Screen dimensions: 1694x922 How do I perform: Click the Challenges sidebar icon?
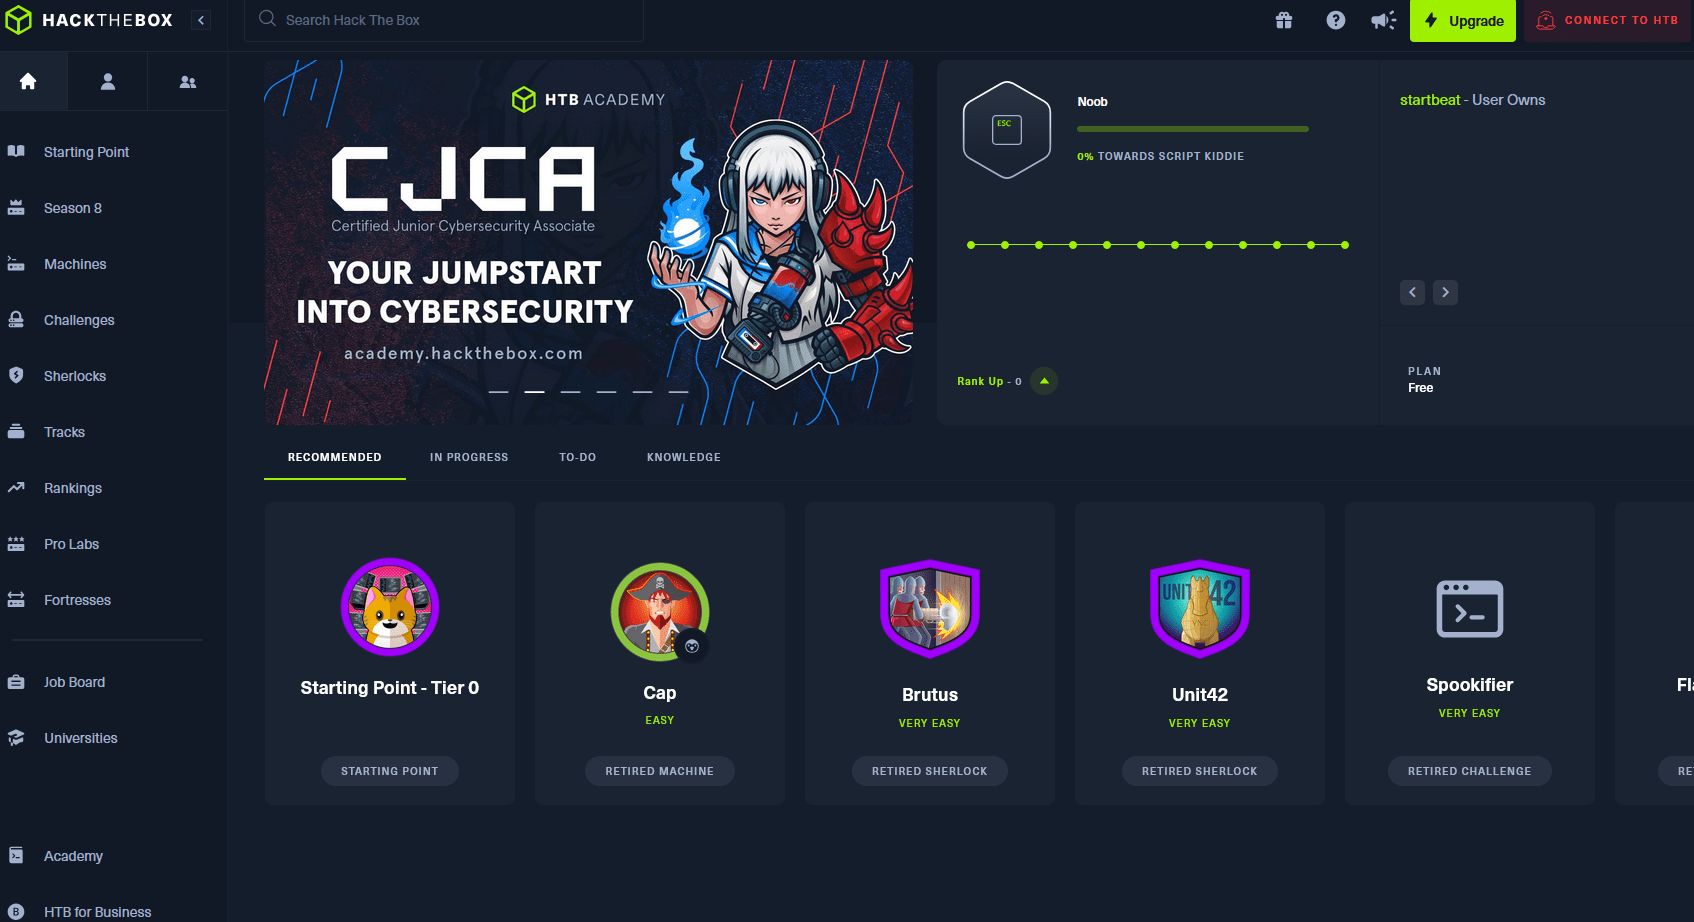(x=16, y=320)
